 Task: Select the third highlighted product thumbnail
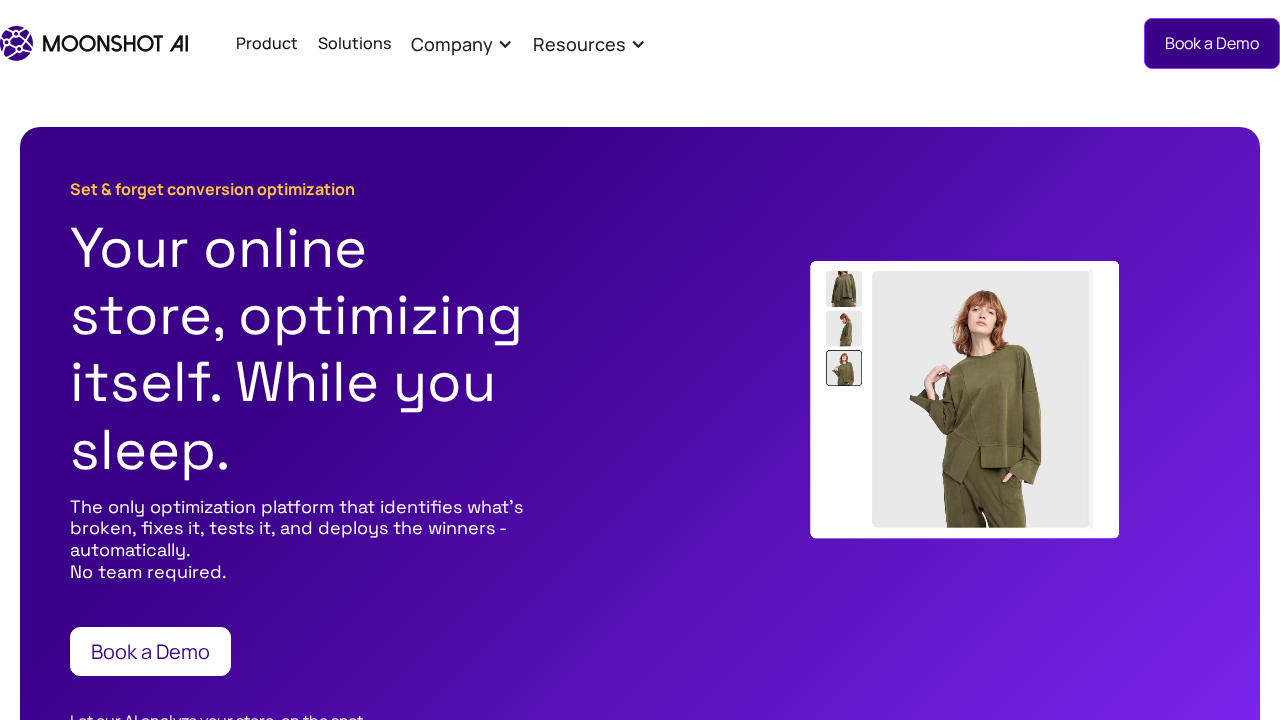tap(843, 368)
